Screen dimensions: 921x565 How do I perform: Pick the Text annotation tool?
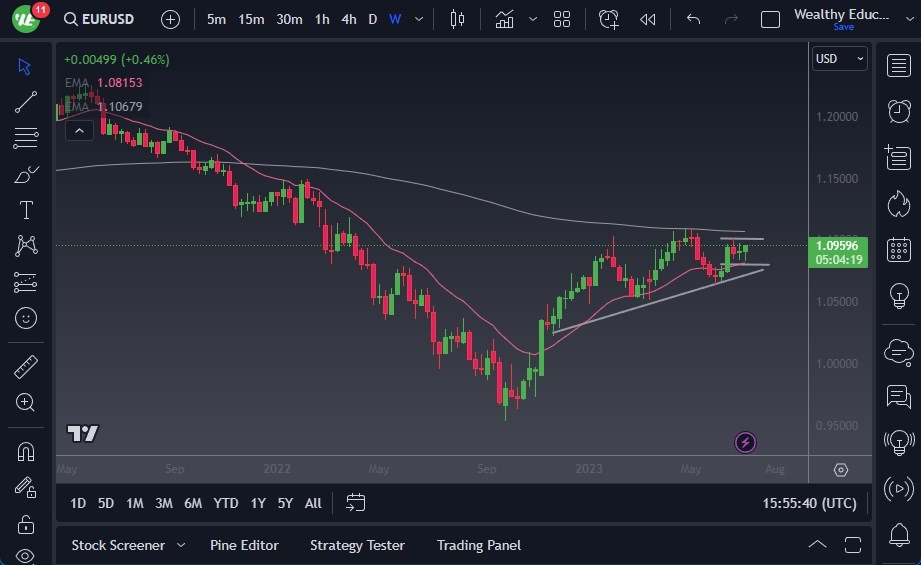(26, 210)
